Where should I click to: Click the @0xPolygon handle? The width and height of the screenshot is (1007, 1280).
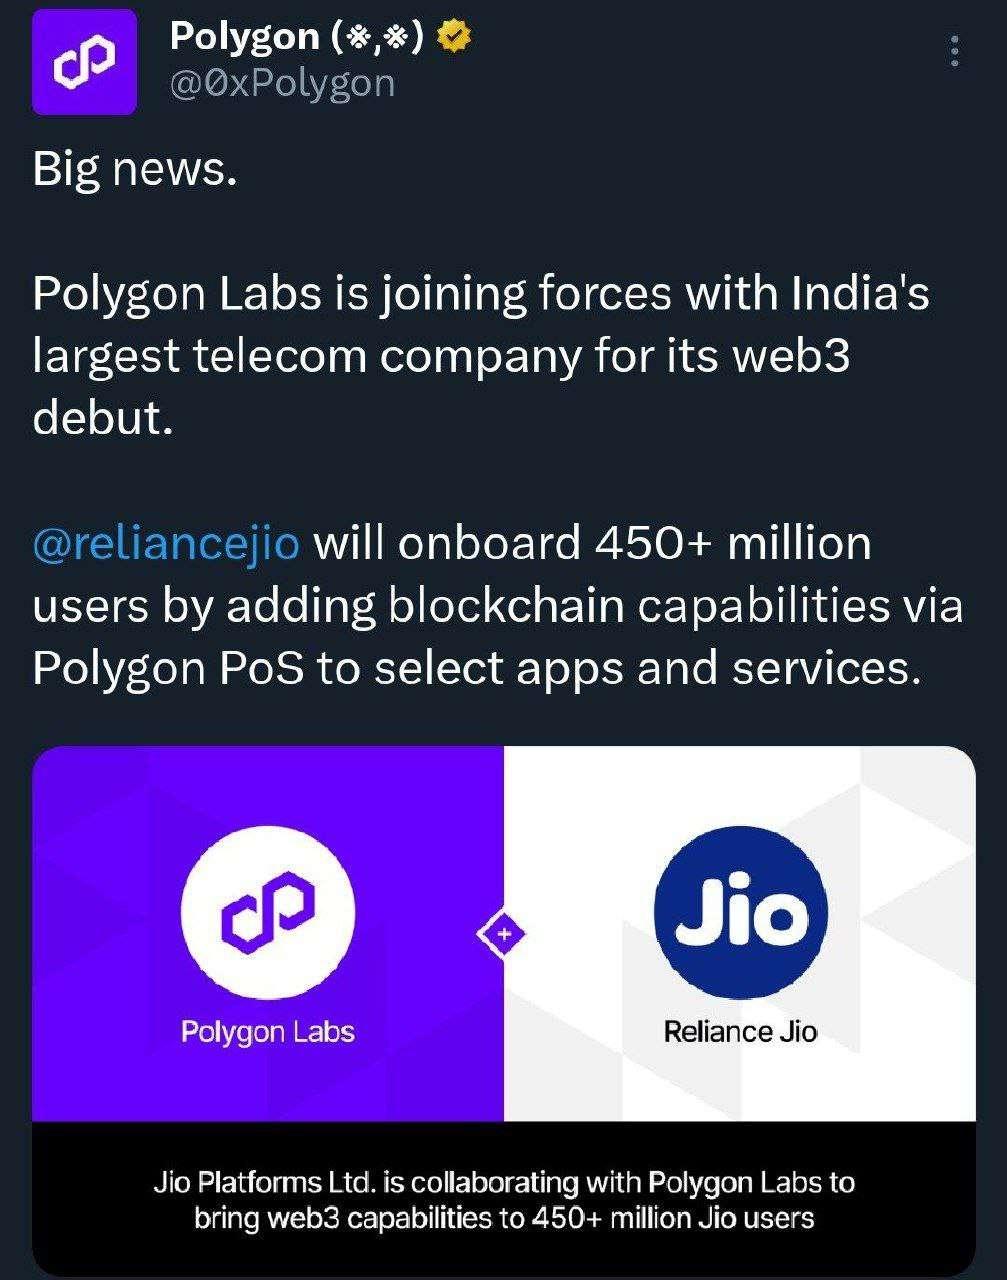point(282,83)
